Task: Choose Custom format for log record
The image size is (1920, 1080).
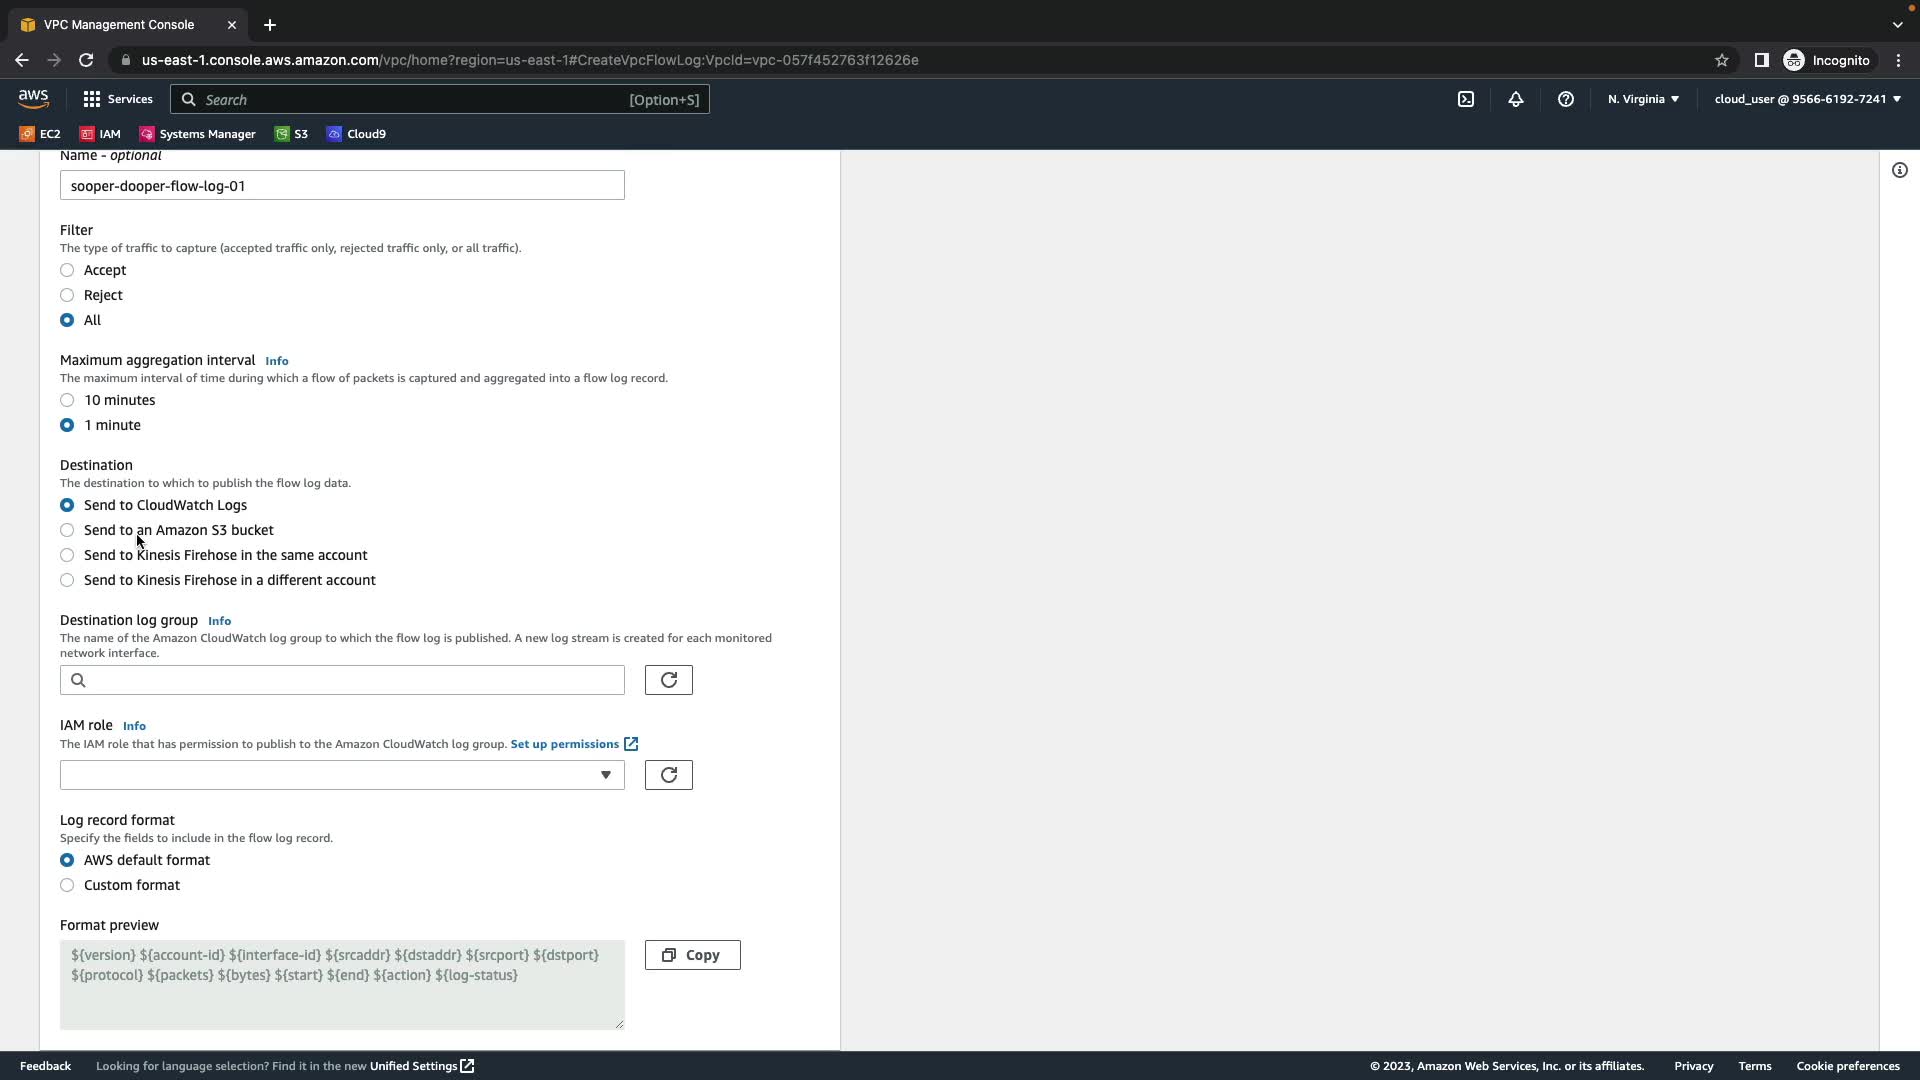Action: coord(67,885)
